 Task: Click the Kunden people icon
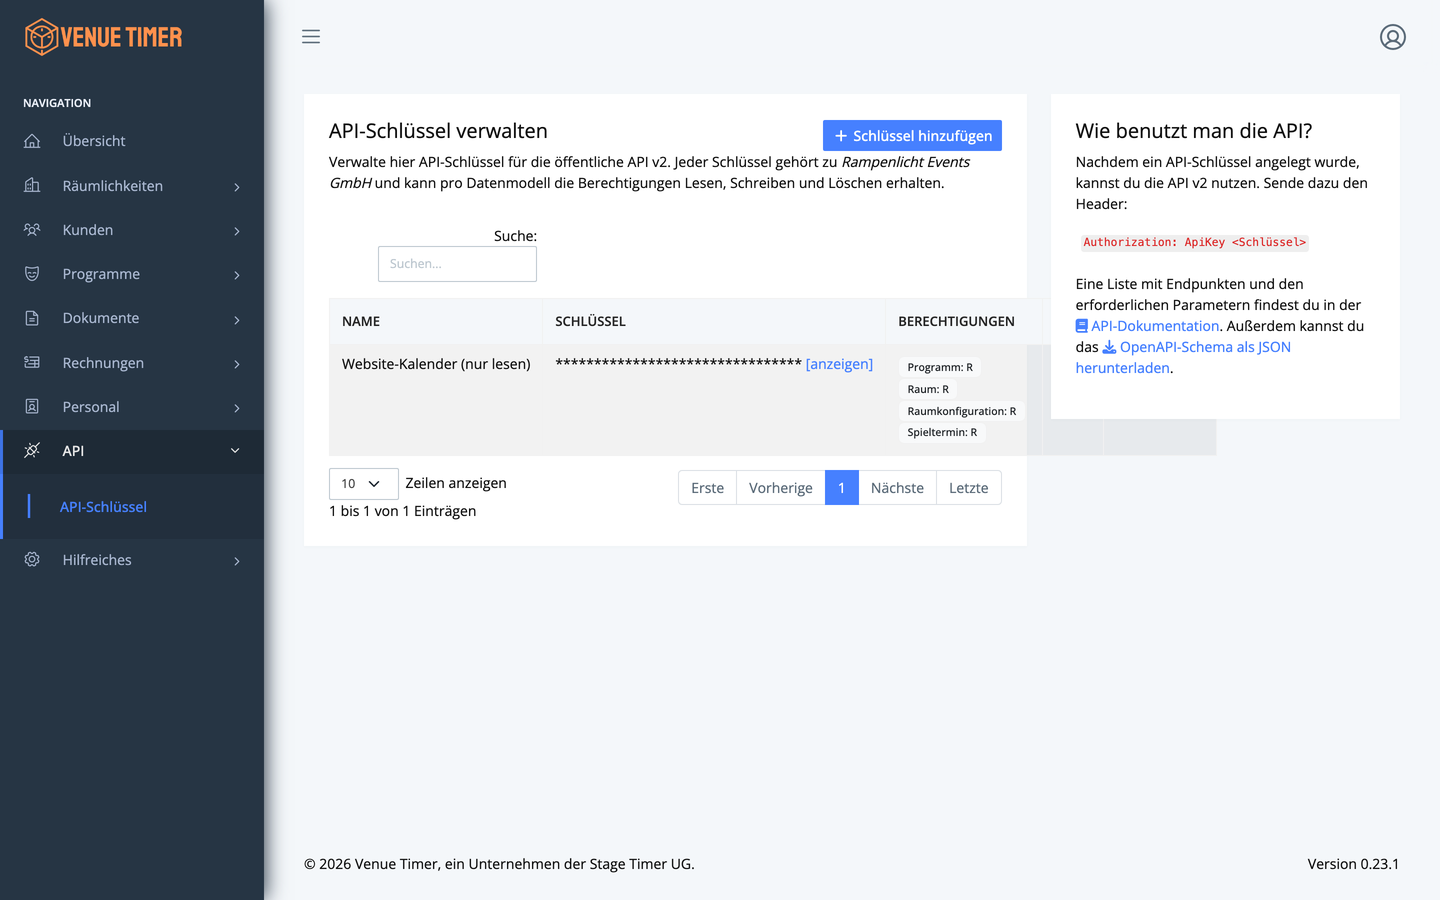(x=32, y=230)
